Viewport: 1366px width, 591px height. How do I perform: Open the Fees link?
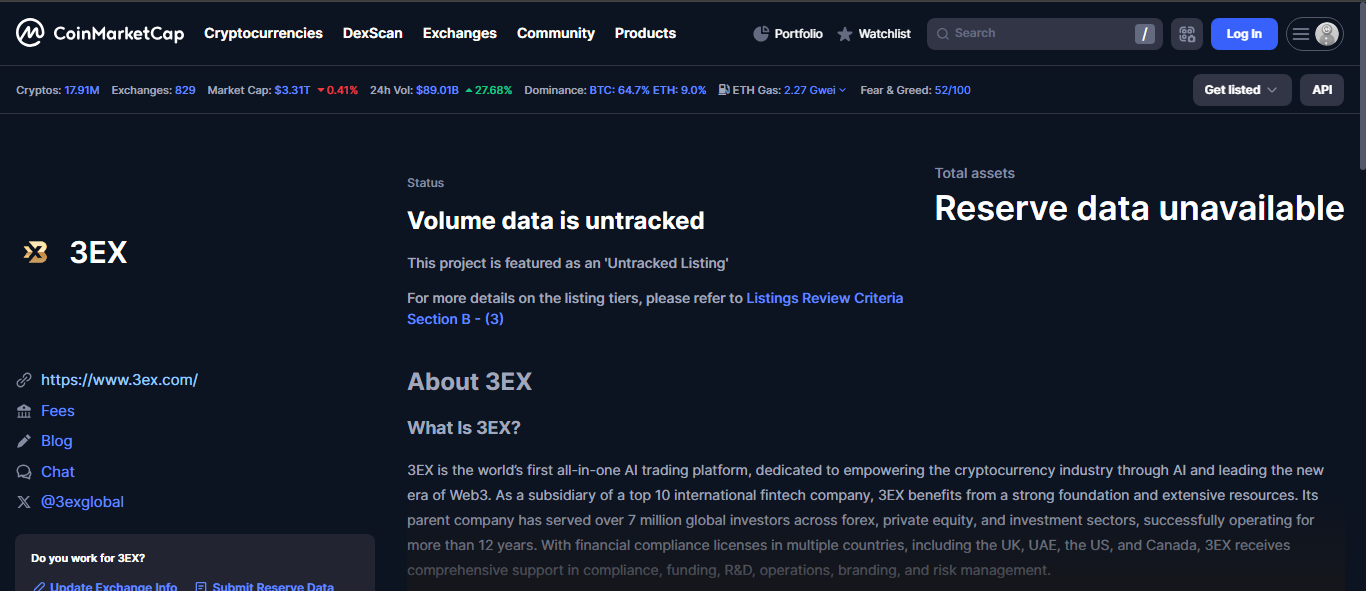pos(58,411)
